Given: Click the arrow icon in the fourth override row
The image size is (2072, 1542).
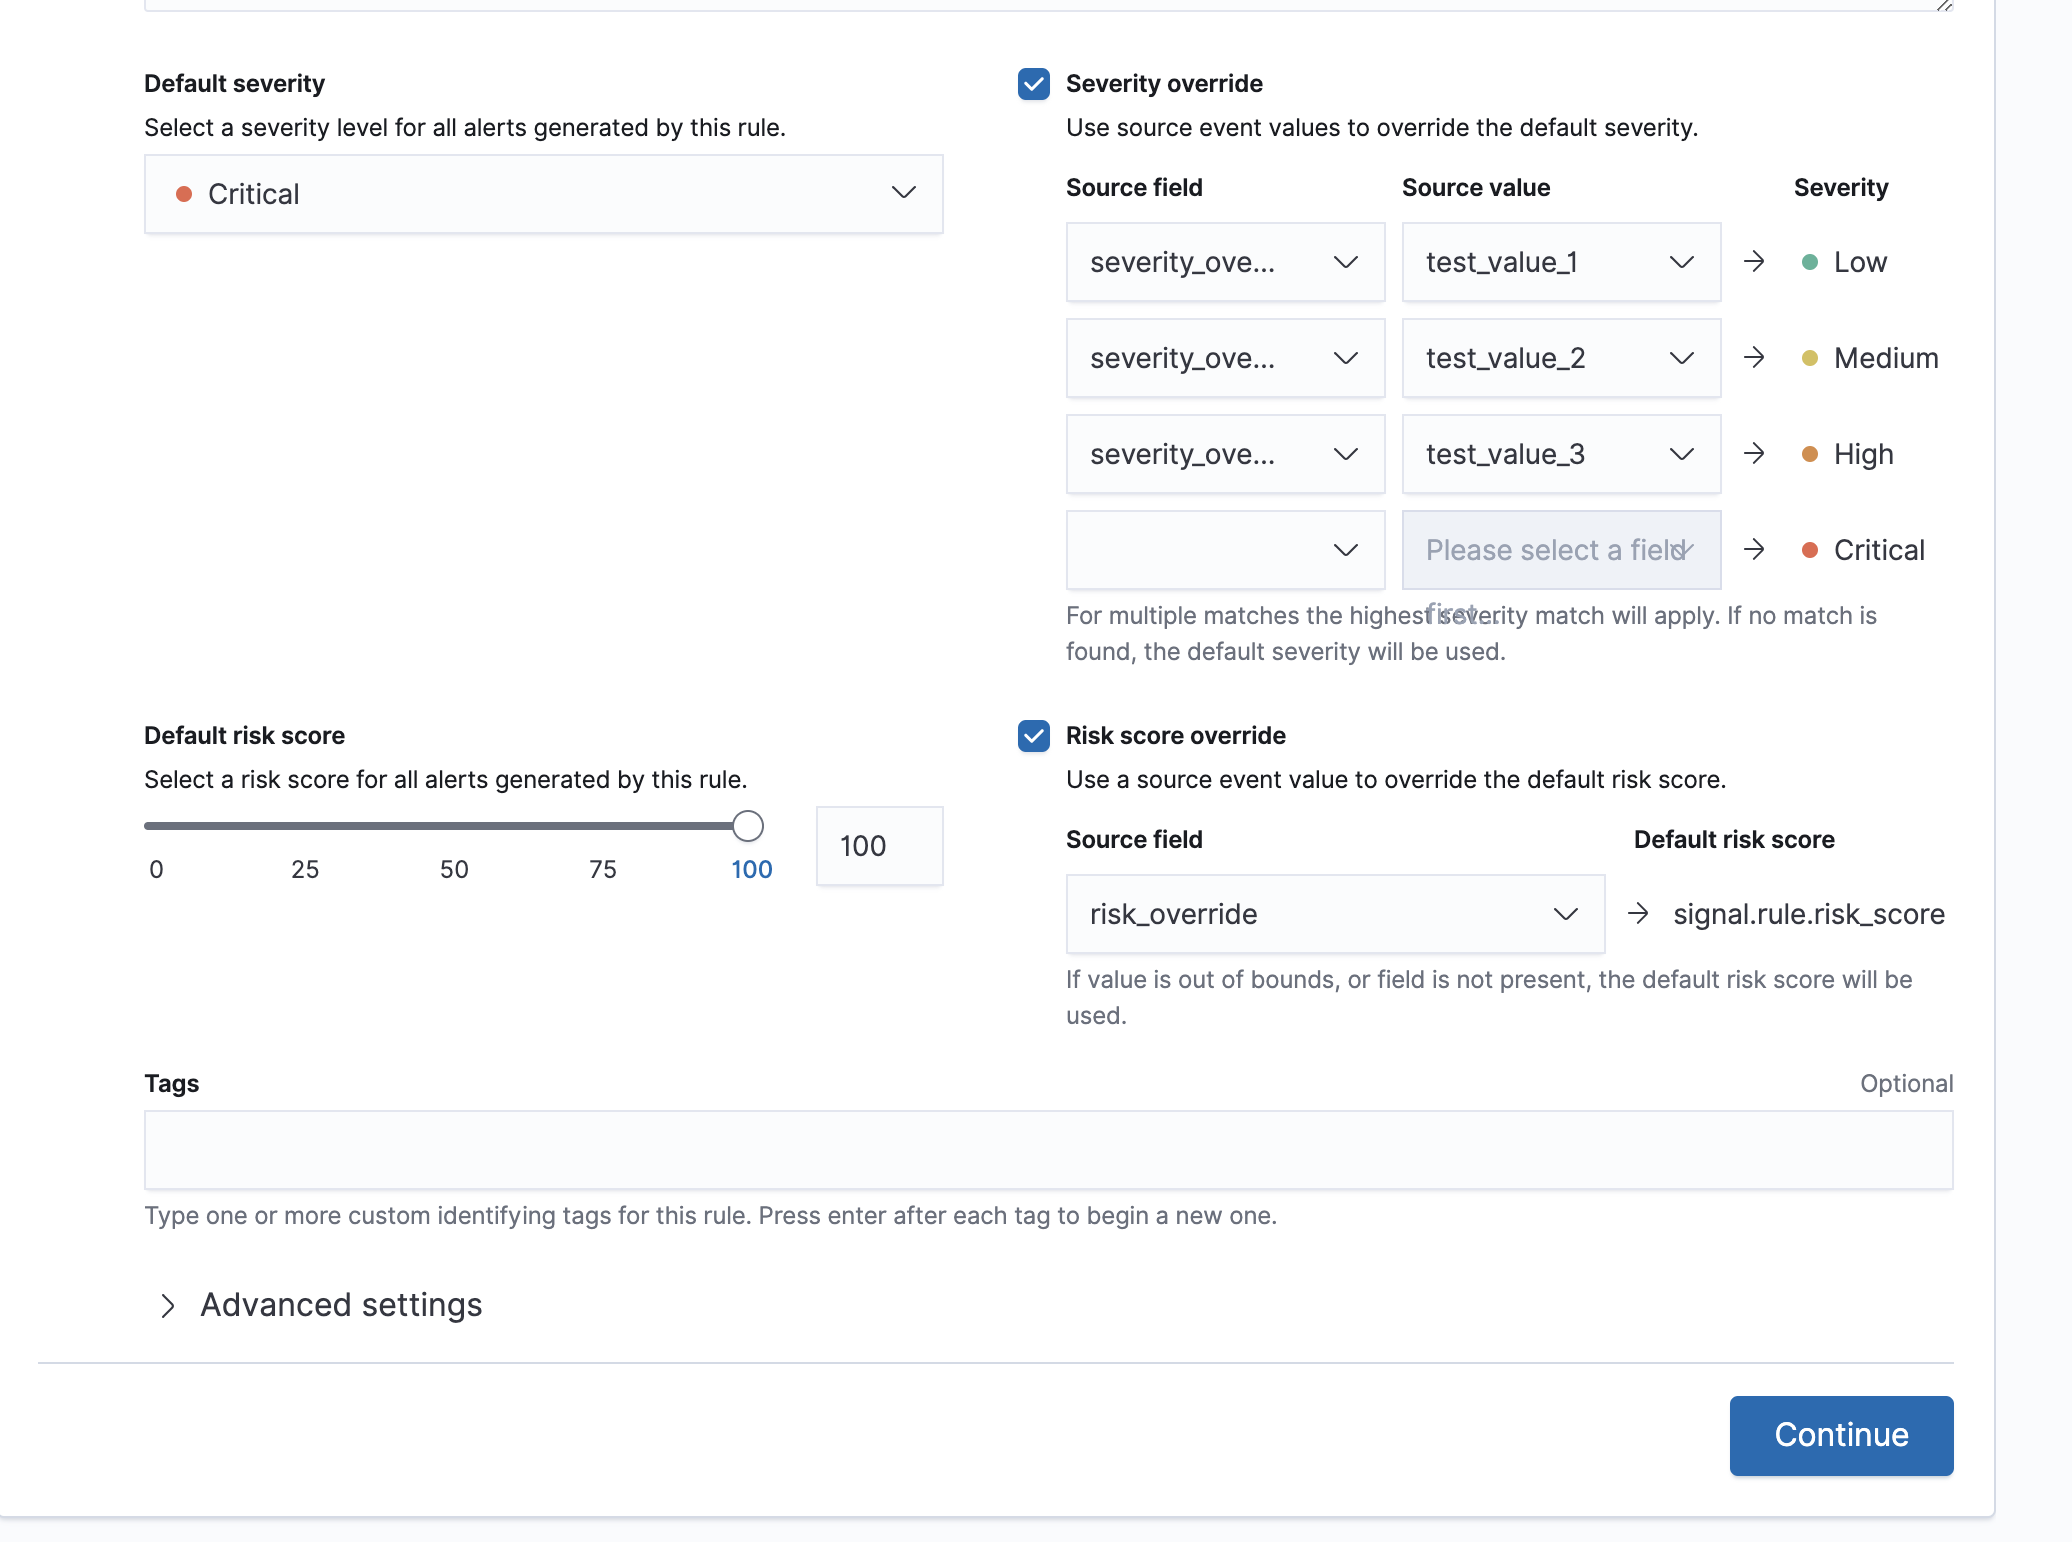Looking at the screenshot, I should 1755,549.
